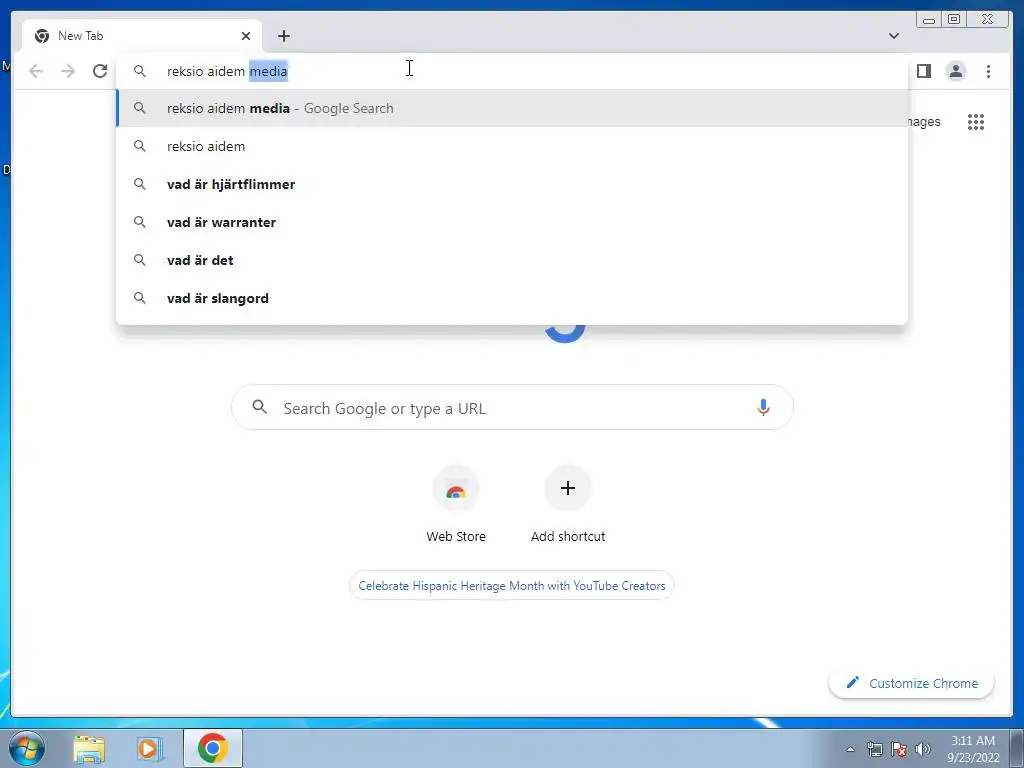Open a new tab with the plus button
Screen dimensions: 1024x768
tap(283, 36)
